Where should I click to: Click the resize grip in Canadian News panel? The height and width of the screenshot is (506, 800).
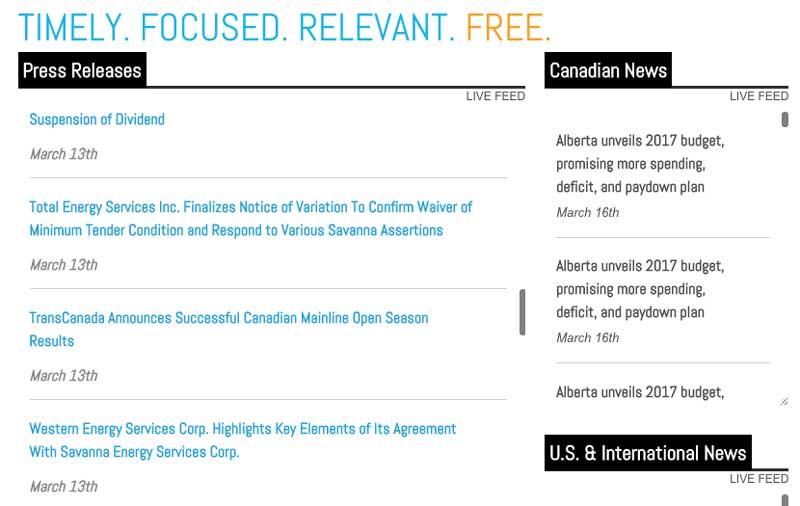[784, 401]
